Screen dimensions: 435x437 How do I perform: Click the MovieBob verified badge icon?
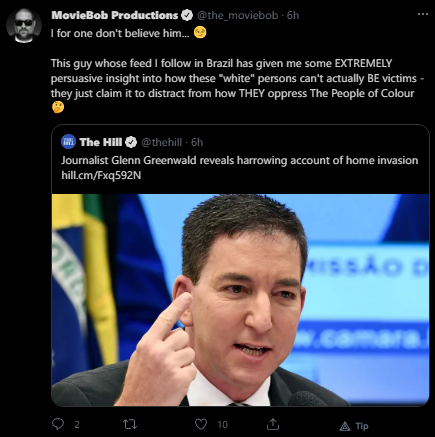click(187, 15)
